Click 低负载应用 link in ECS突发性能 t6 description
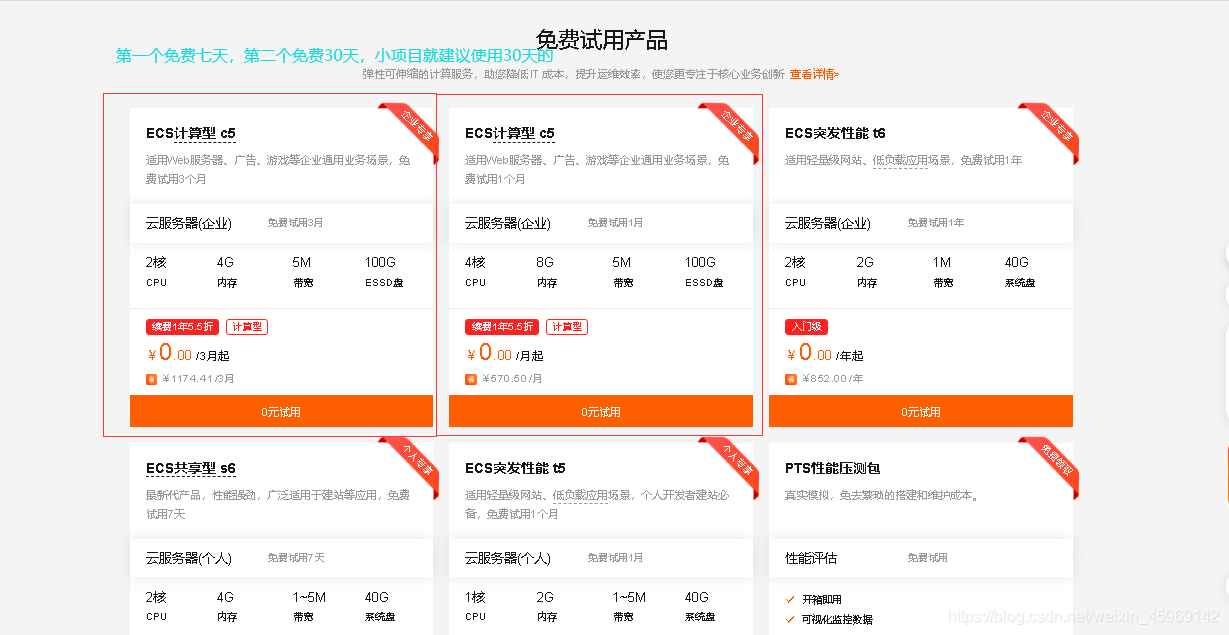Screen dimensions: 1229x635 pos(900,159)
